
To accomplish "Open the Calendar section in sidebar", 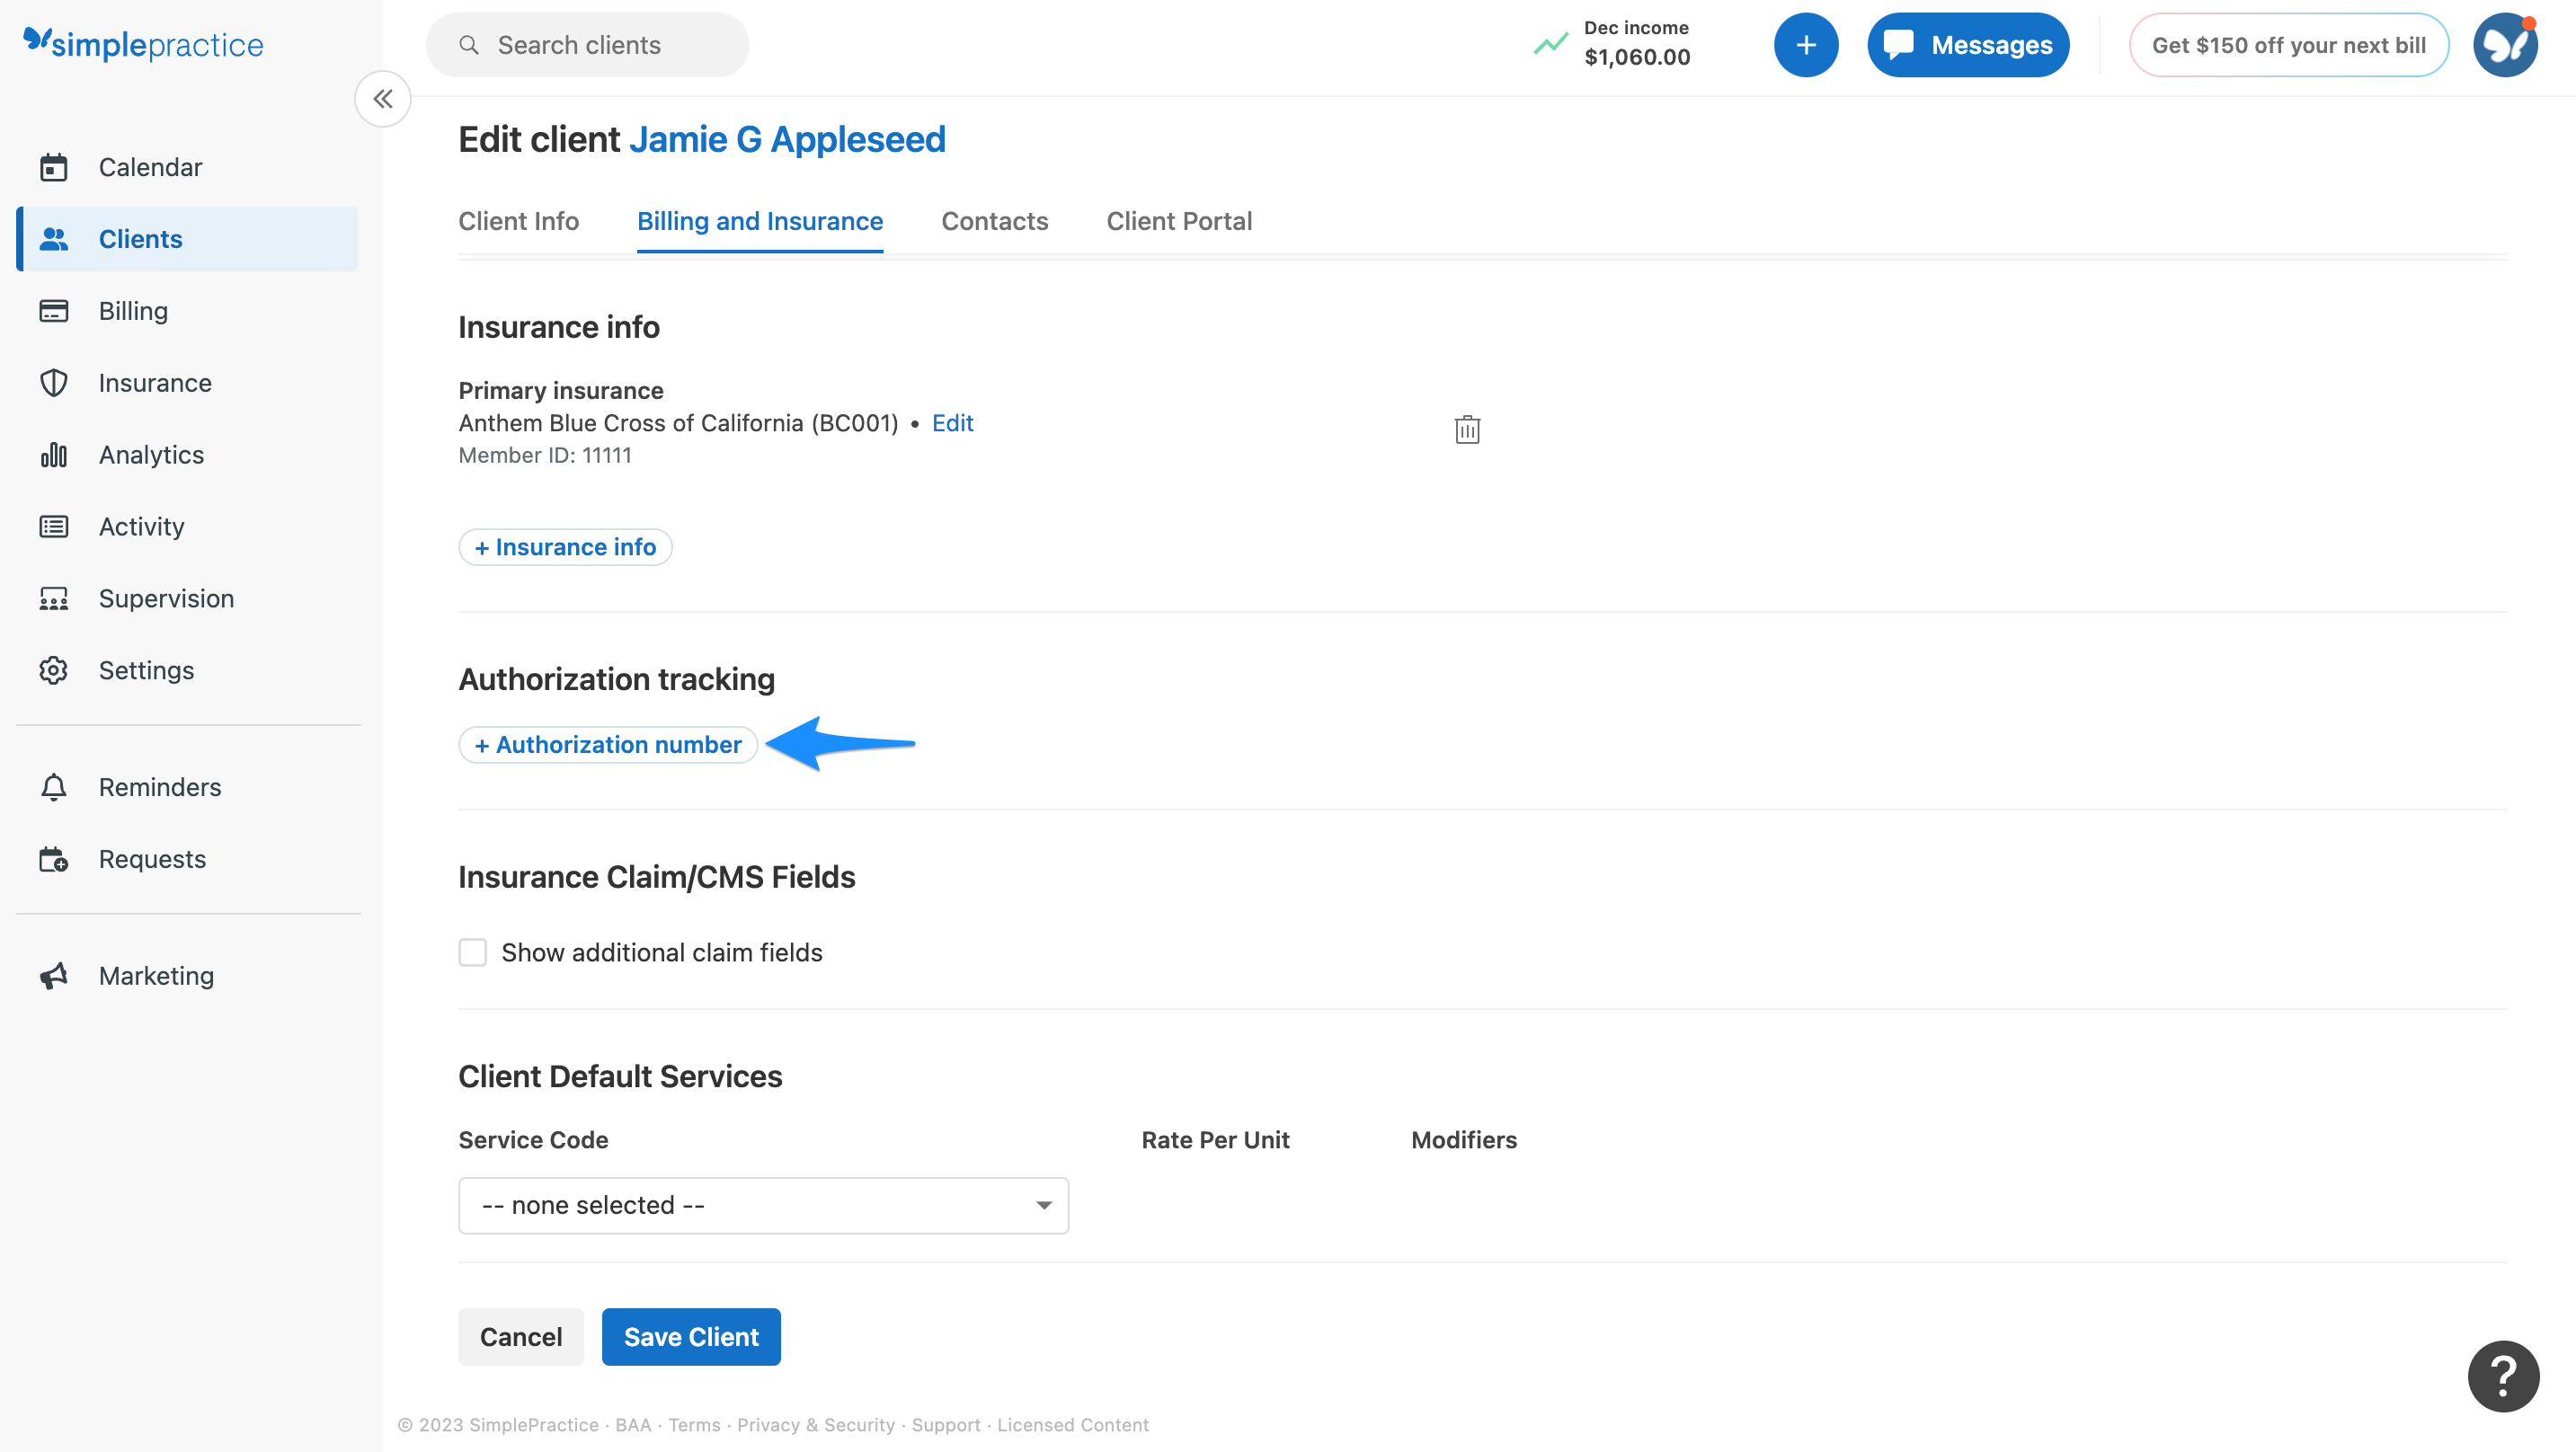I will (x=150, y=167).
